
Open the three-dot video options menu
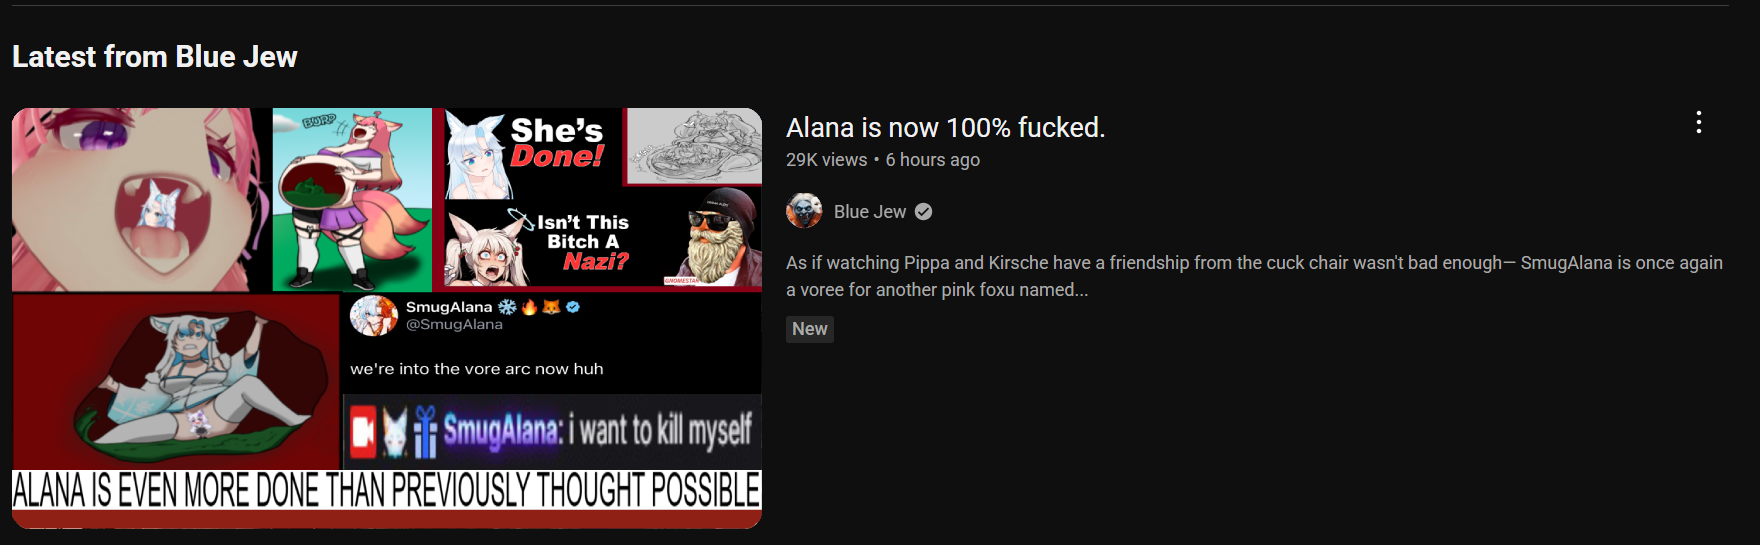click(1698, 123)
